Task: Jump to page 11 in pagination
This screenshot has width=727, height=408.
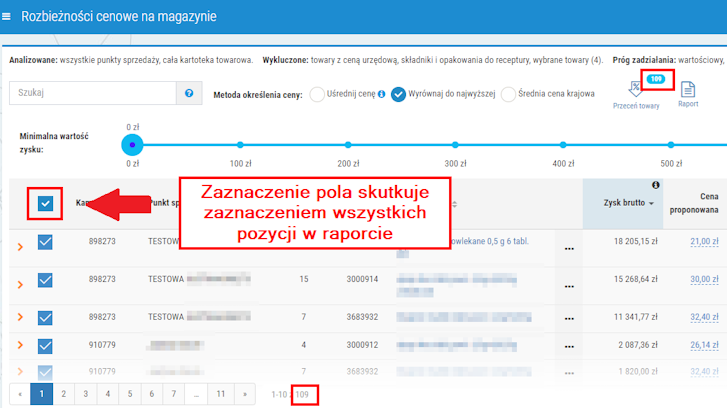Action: [222, 394]
